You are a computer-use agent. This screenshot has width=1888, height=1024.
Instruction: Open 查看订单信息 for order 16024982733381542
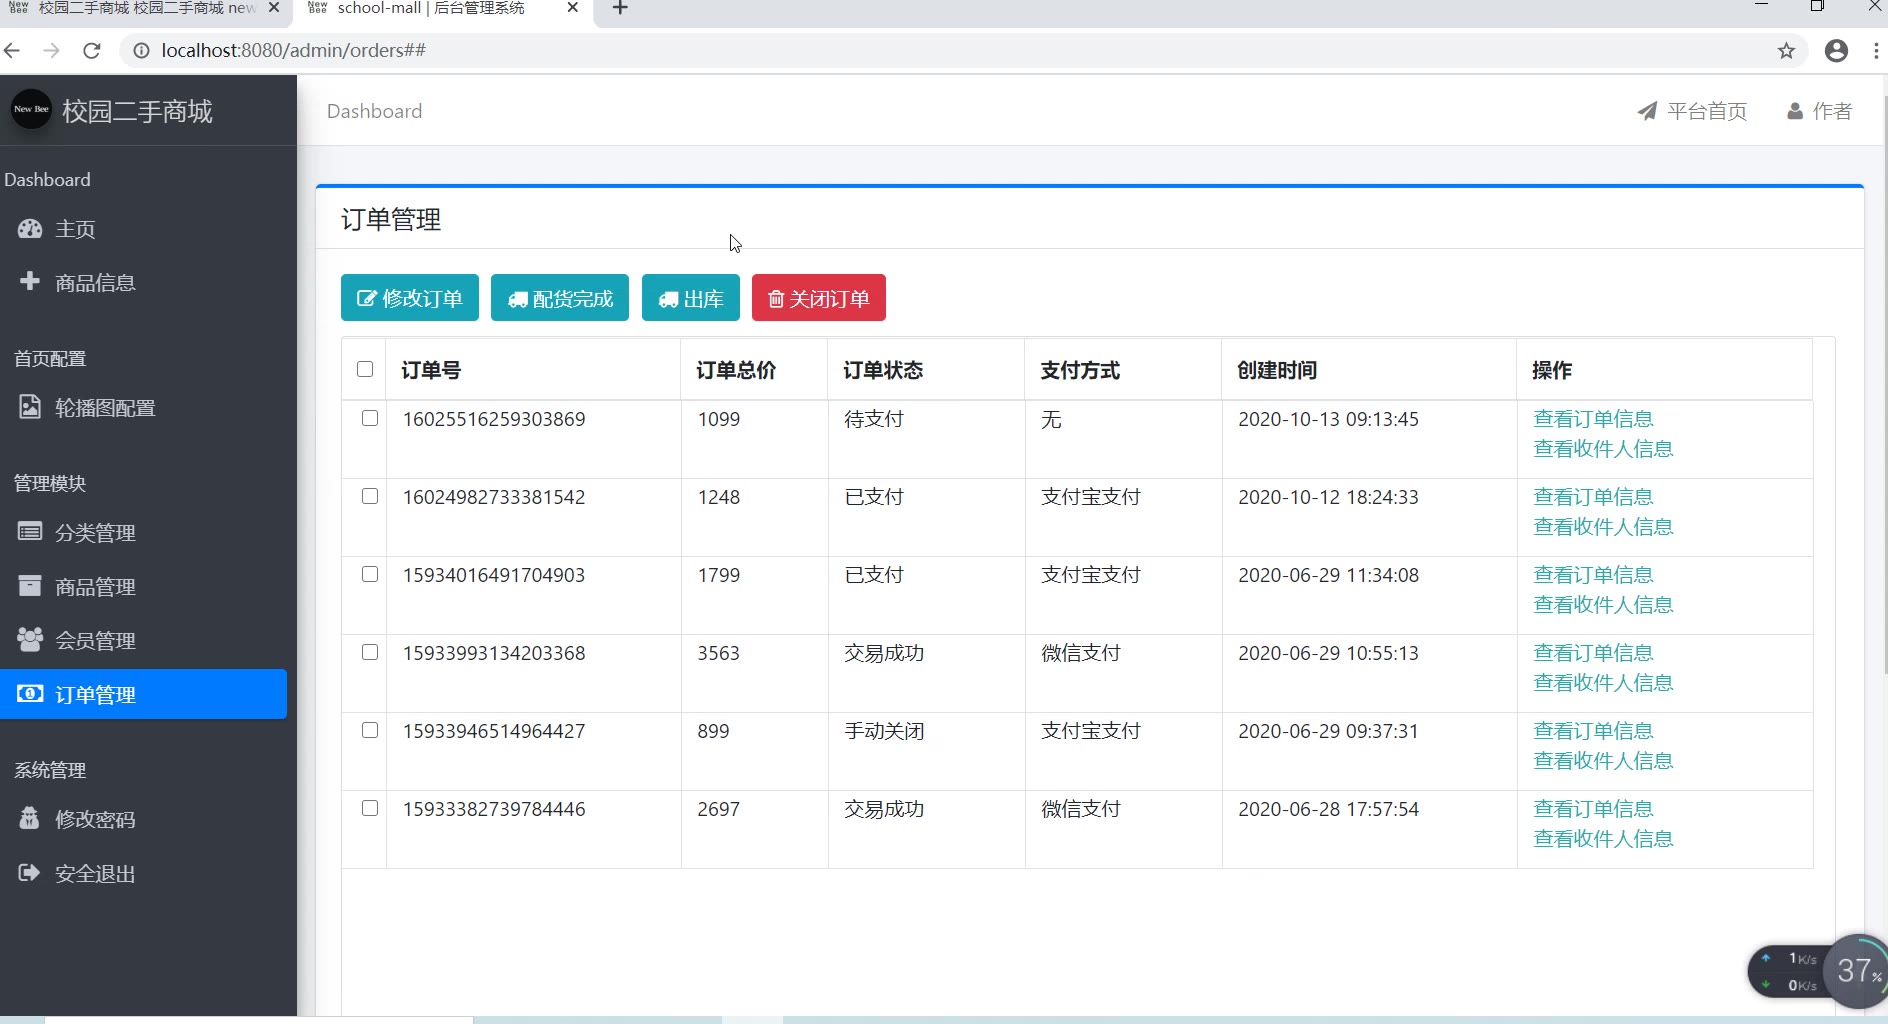click(x=1593, y=497)
